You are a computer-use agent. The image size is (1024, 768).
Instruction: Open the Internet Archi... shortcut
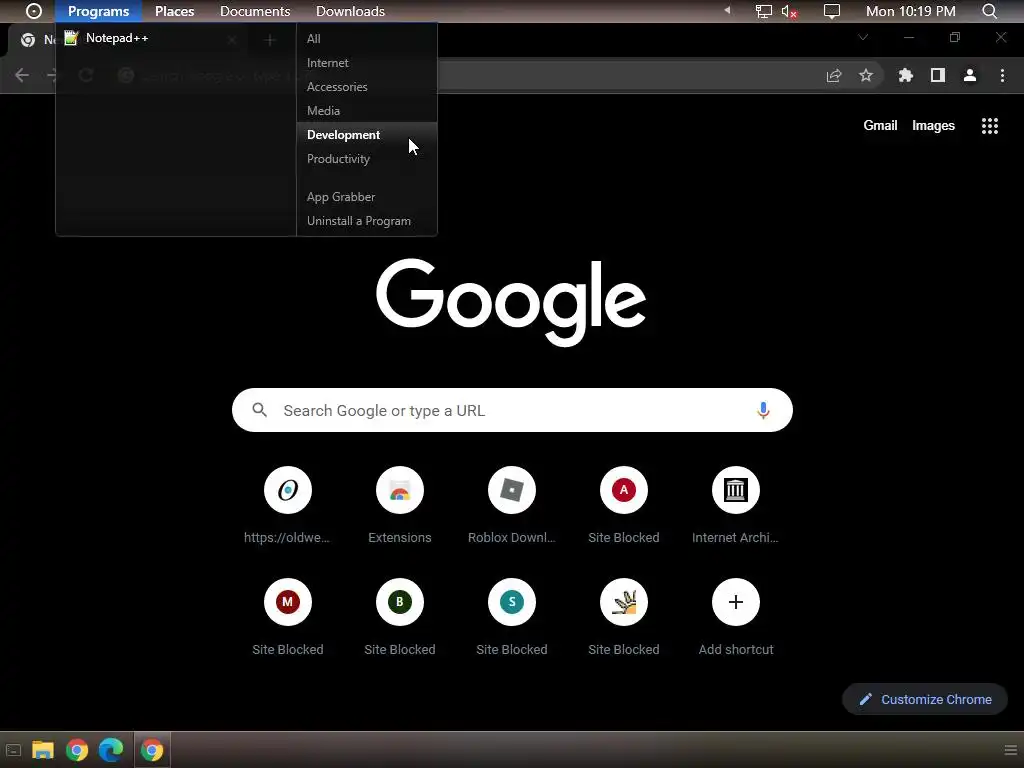735,505
